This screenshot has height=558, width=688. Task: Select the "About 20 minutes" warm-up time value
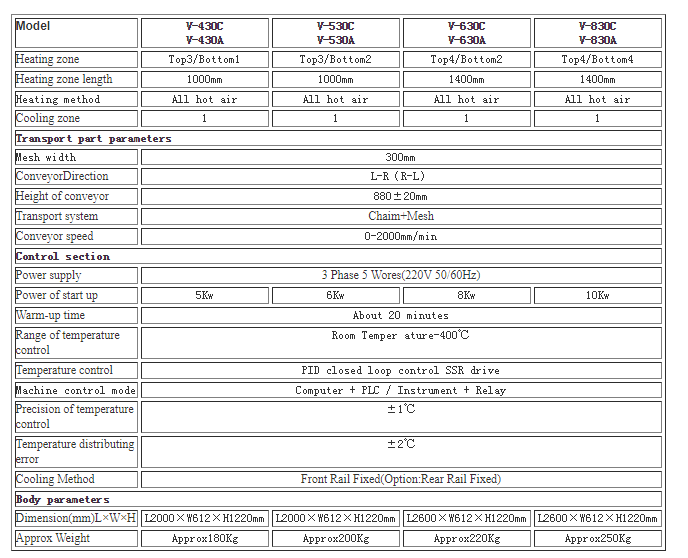(400, 316)
